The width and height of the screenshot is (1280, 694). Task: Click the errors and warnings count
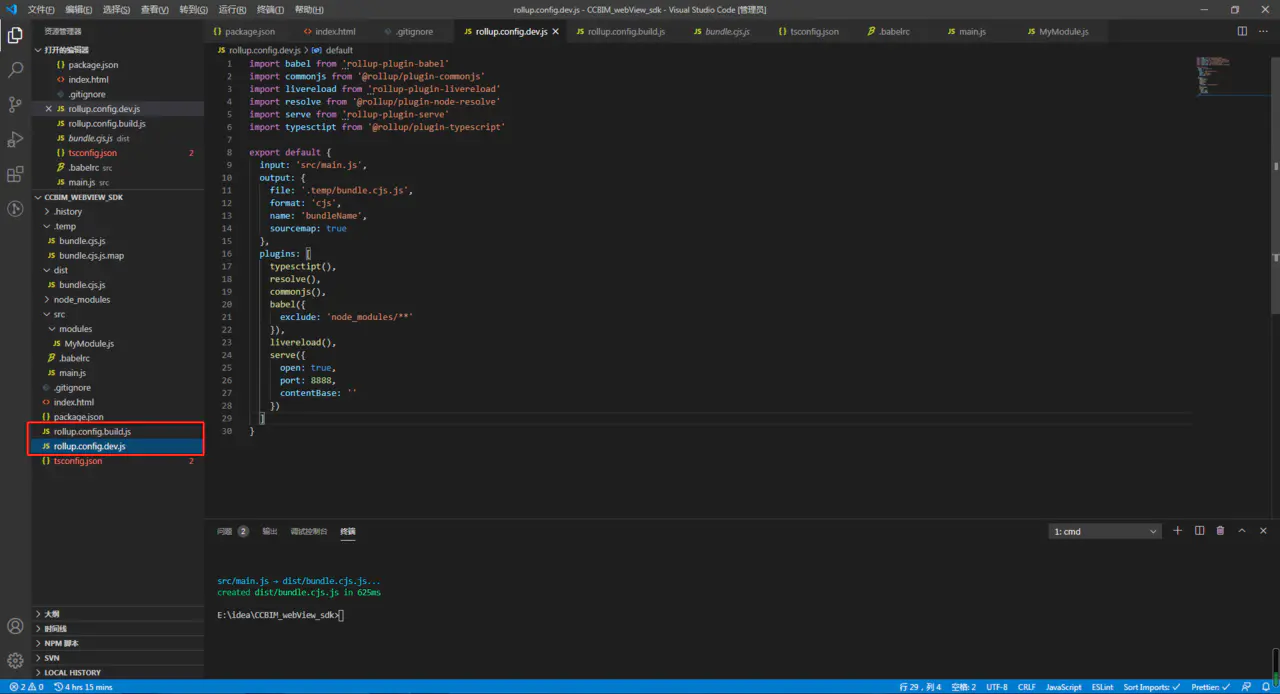[x=26, y=687]
